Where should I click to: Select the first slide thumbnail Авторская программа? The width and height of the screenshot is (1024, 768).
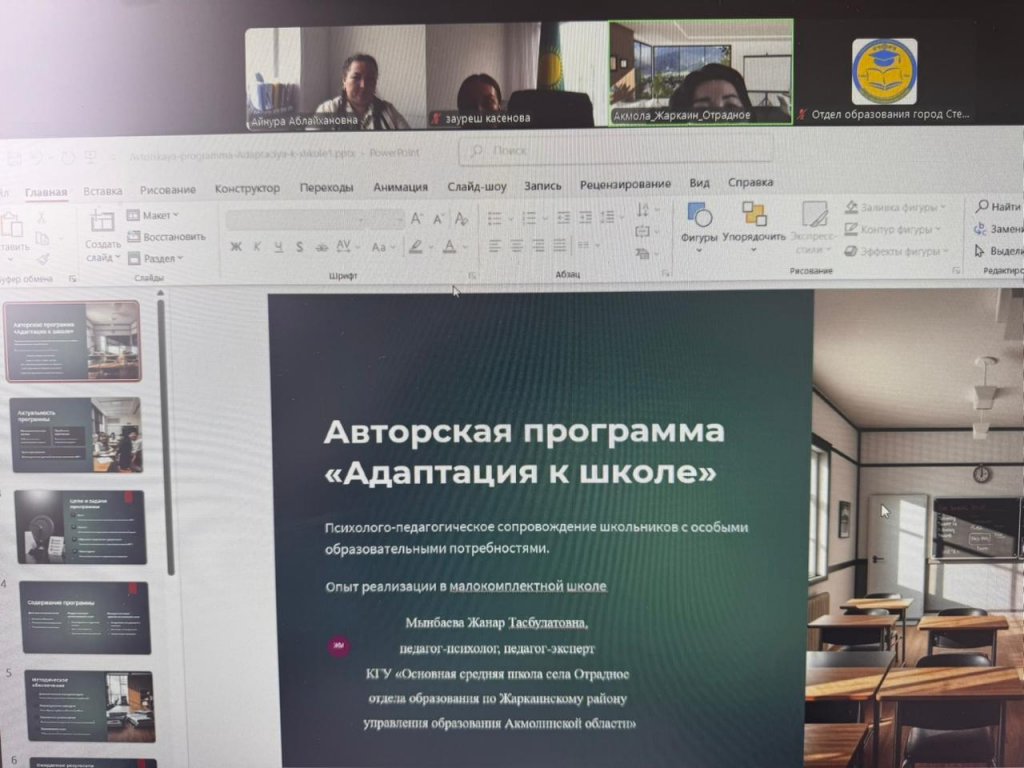(x=72, y=341)
